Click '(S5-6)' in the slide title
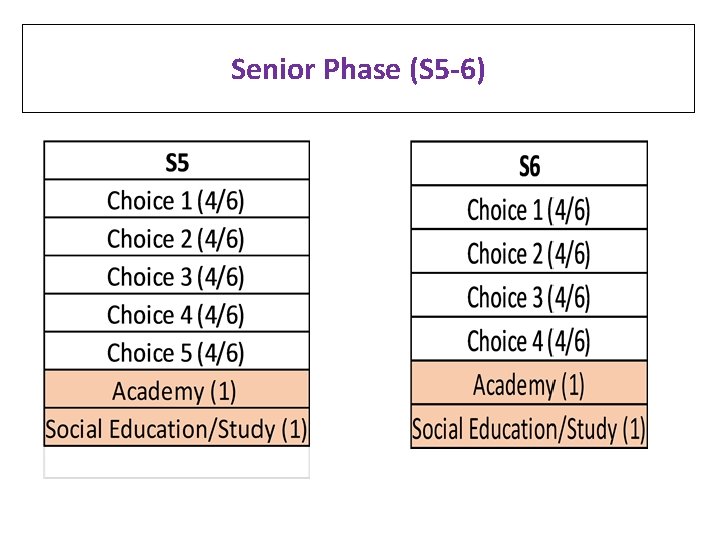The width and height of the screenshot is (720, 540). click(x=448, y=69)
